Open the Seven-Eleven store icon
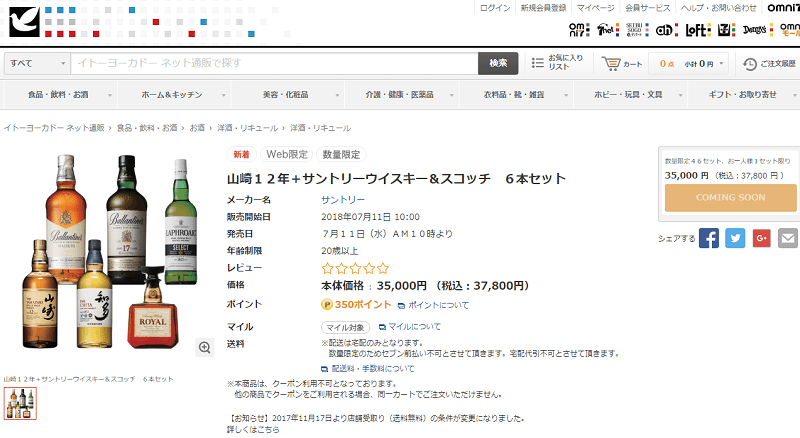The width and height of the screenshot is (800, 438). 727,30
